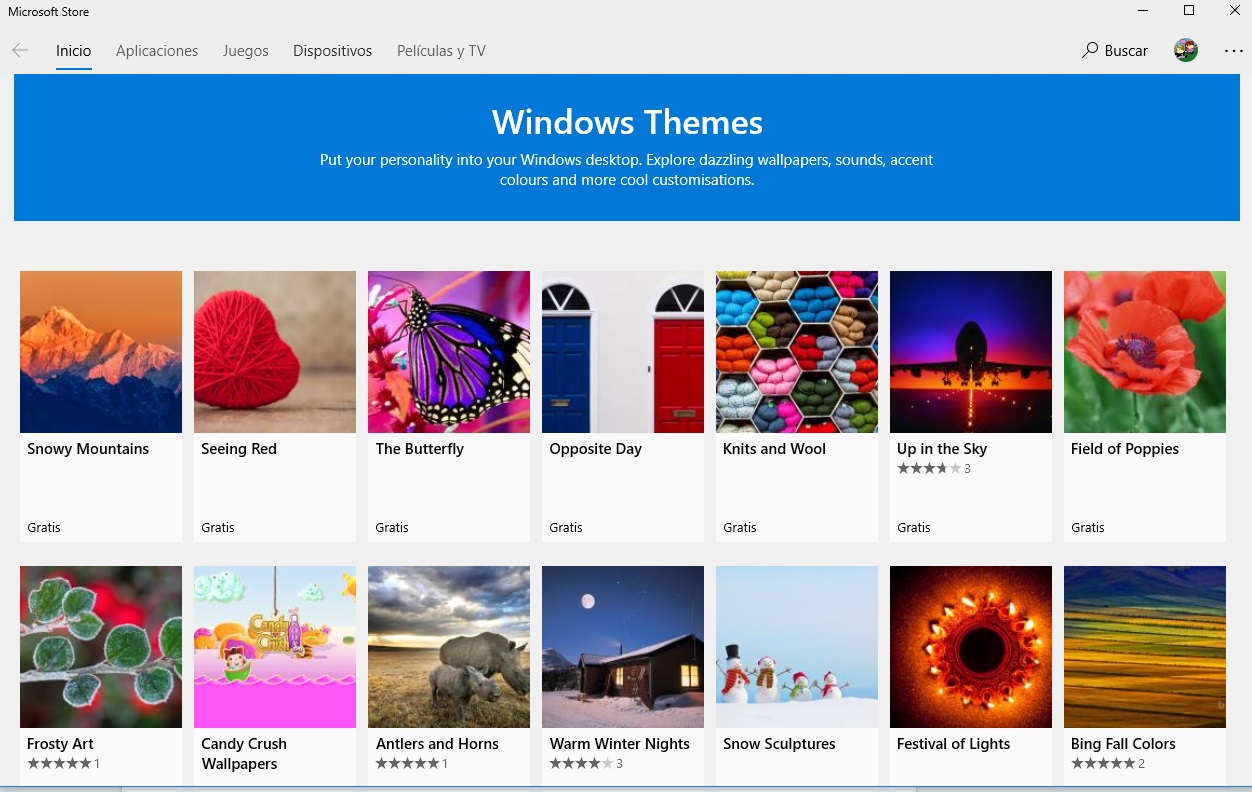The image size is (1252, 792).
Task: Open the See more ellipsis menu
Action: (x=1234, y=50)
